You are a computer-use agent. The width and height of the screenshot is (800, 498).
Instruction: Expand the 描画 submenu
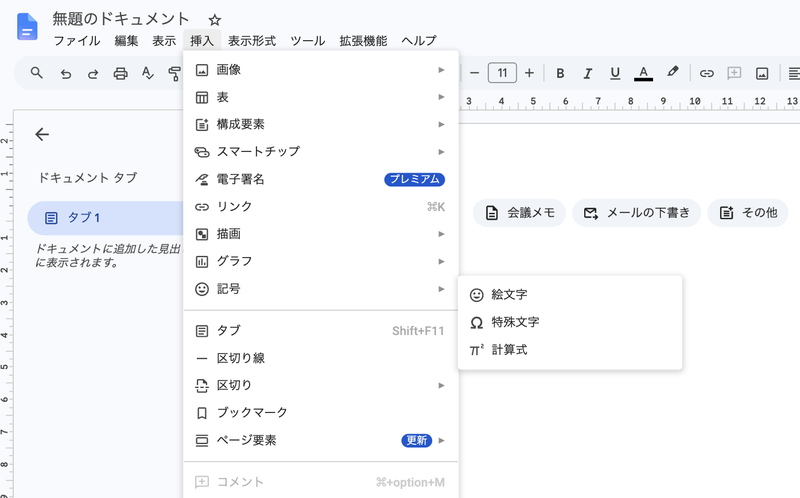pyautogui.click(x=321, y=234)
